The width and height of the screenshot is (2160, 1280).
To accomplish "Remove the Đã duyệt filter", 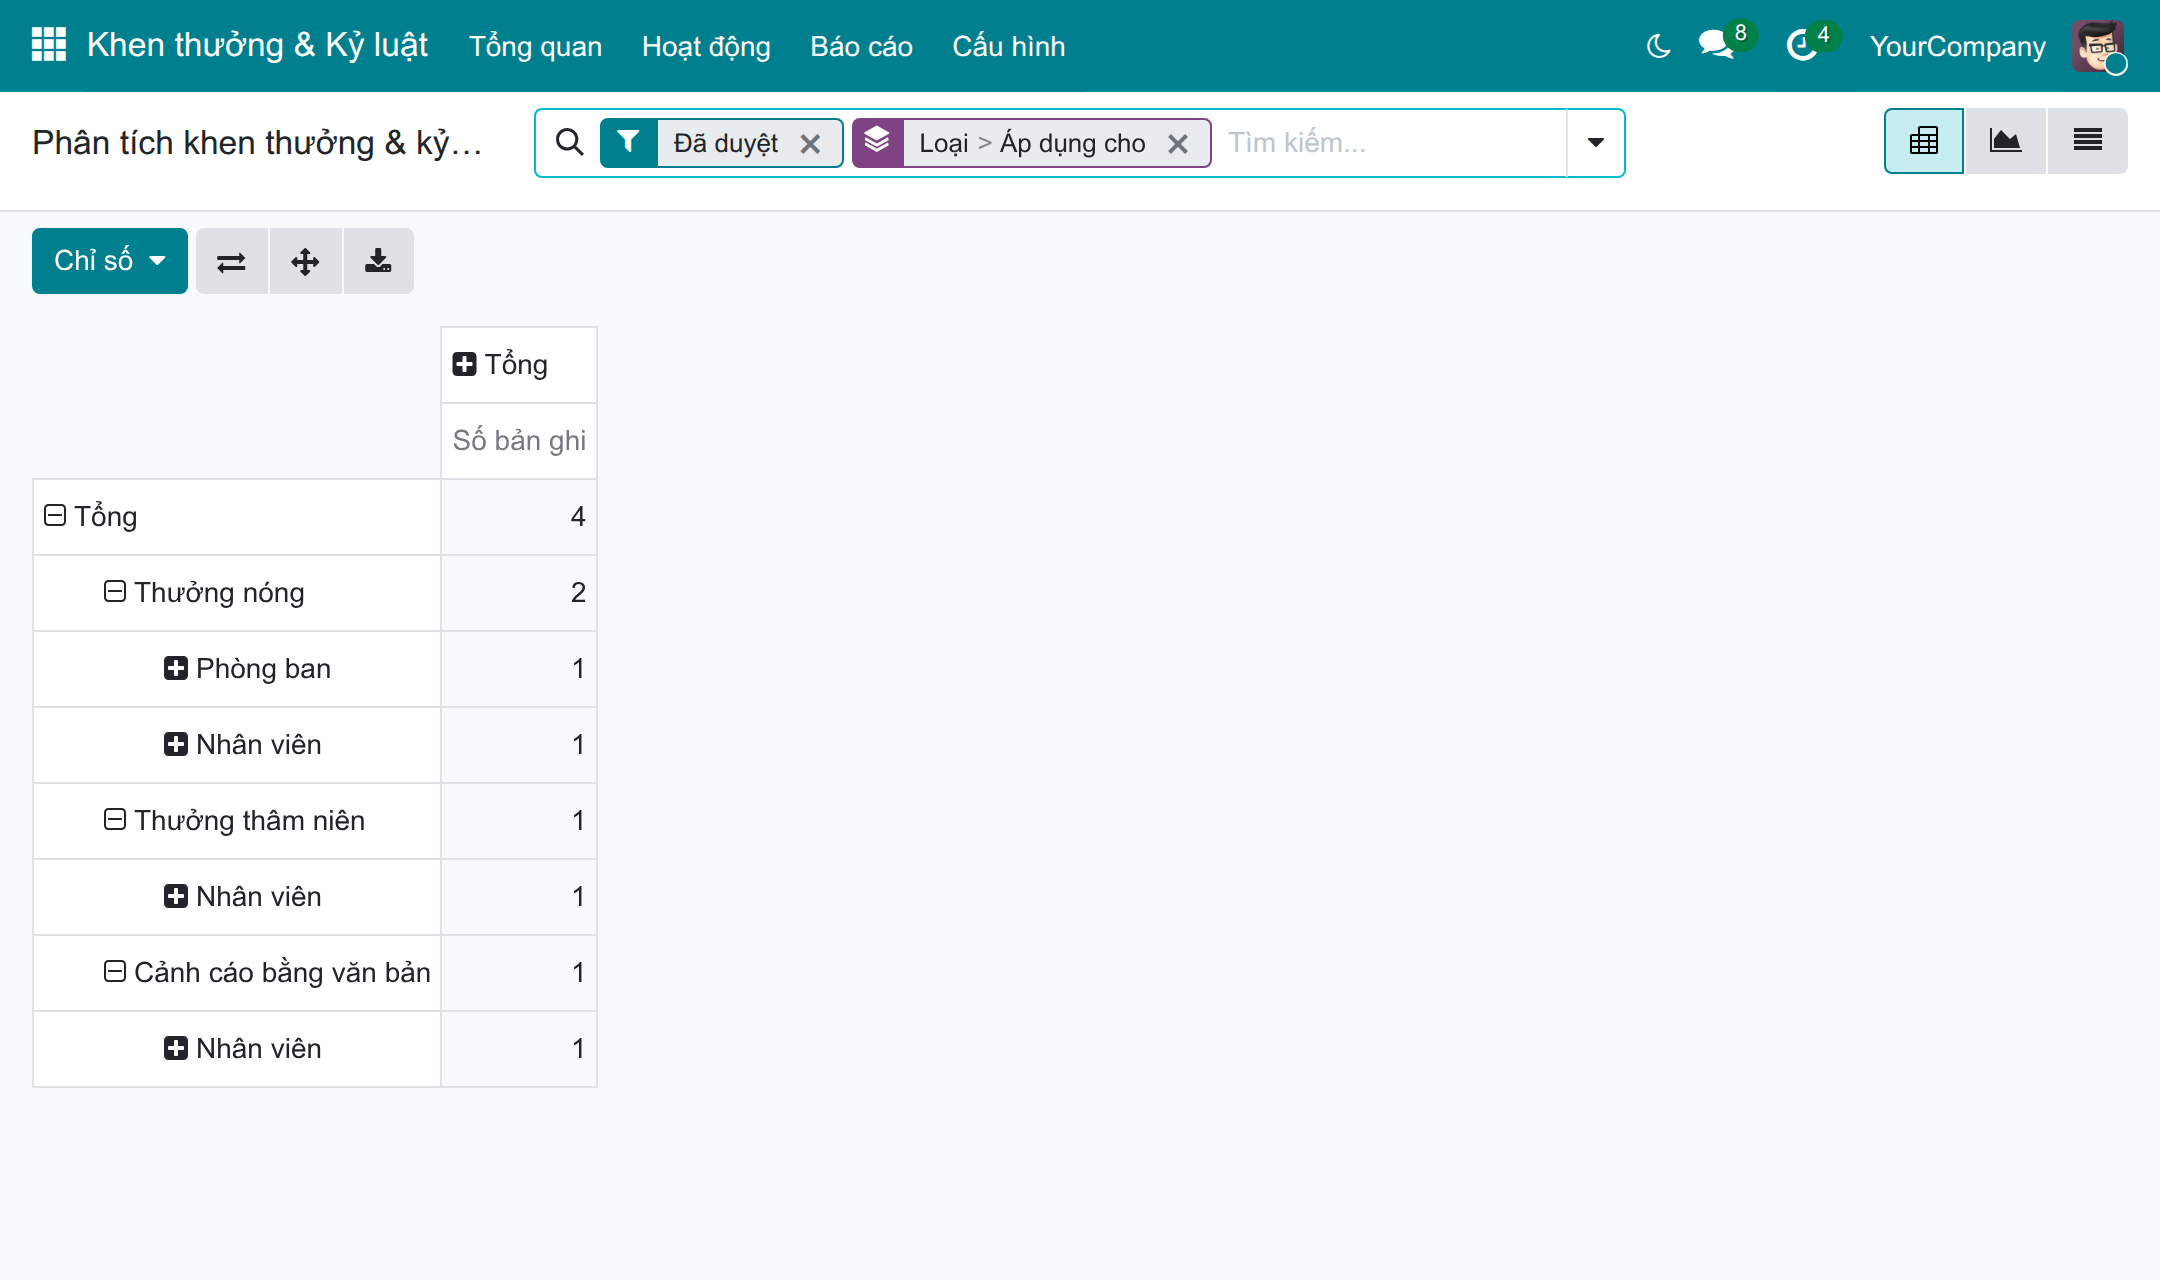I will 811,144.
